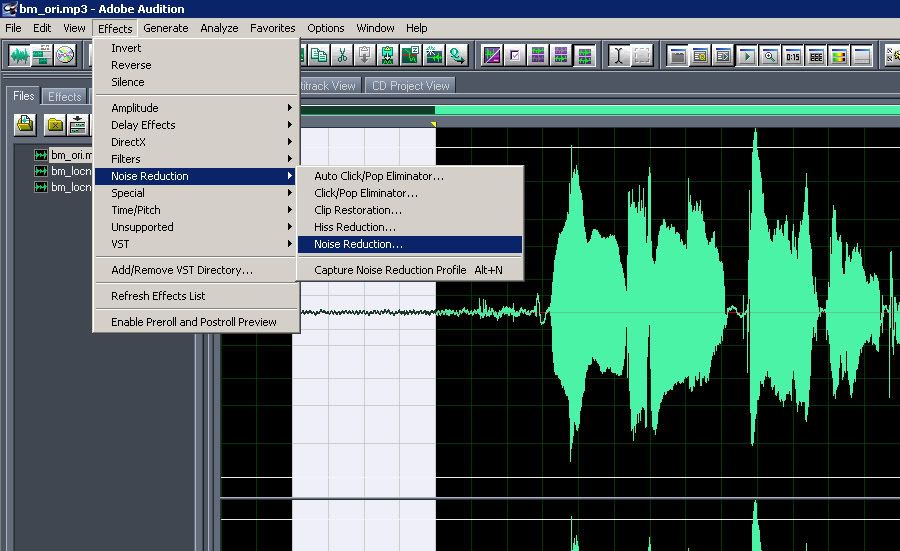Switch to Multitrack view toolbar icon

[x=42, y=56]
